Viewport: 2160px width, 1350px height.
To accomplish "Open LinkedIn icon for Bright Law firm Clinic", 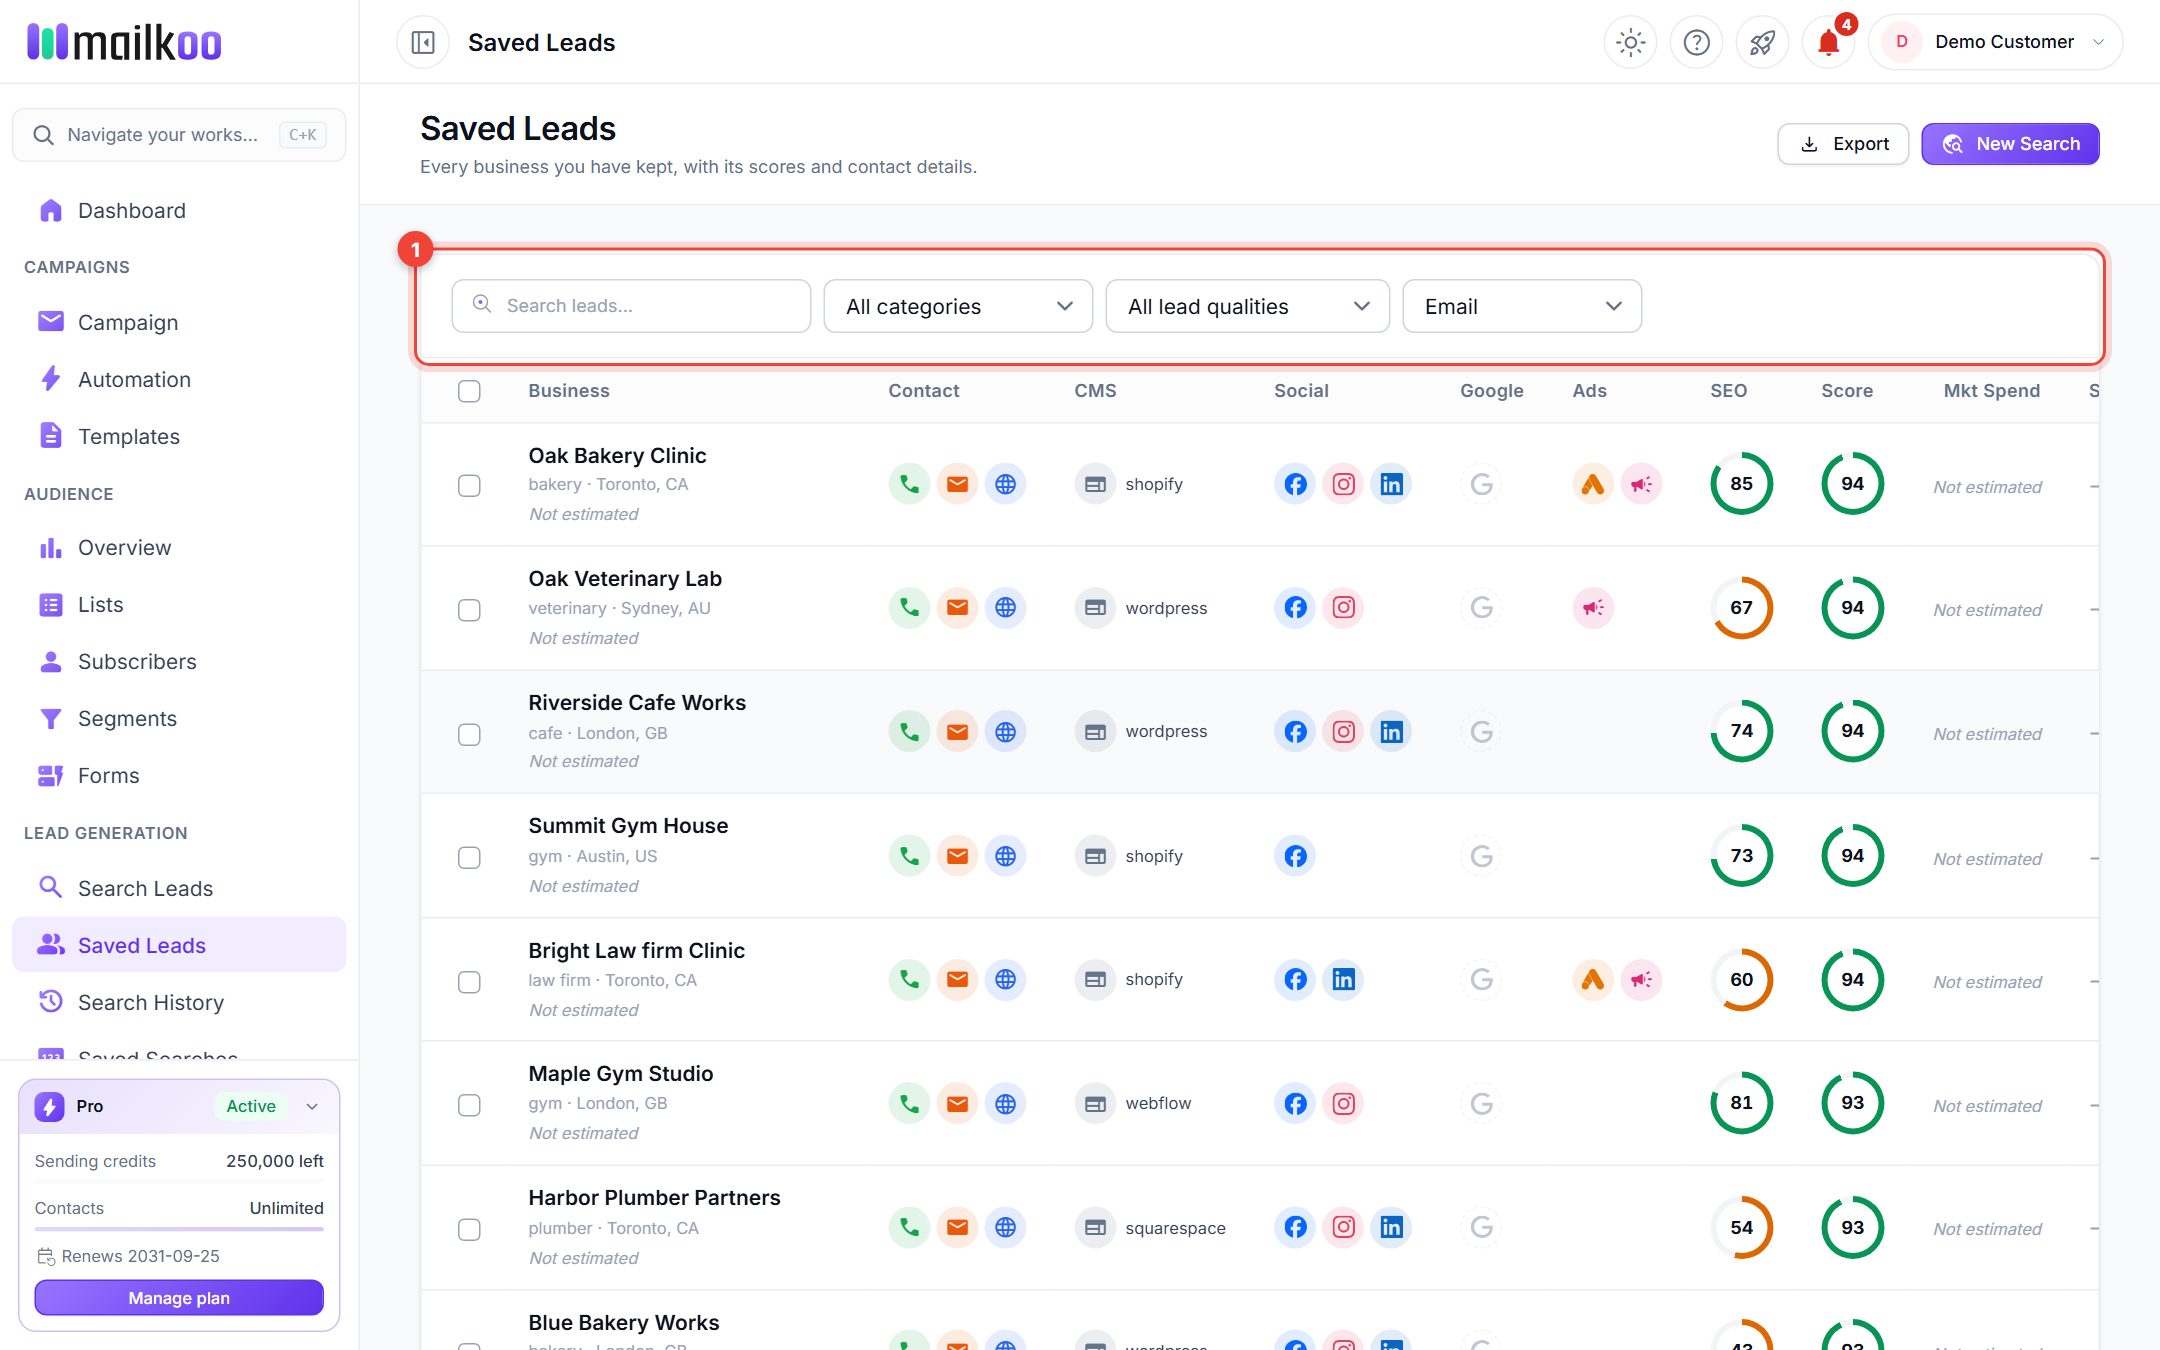I will click(x=1343, y=979).
